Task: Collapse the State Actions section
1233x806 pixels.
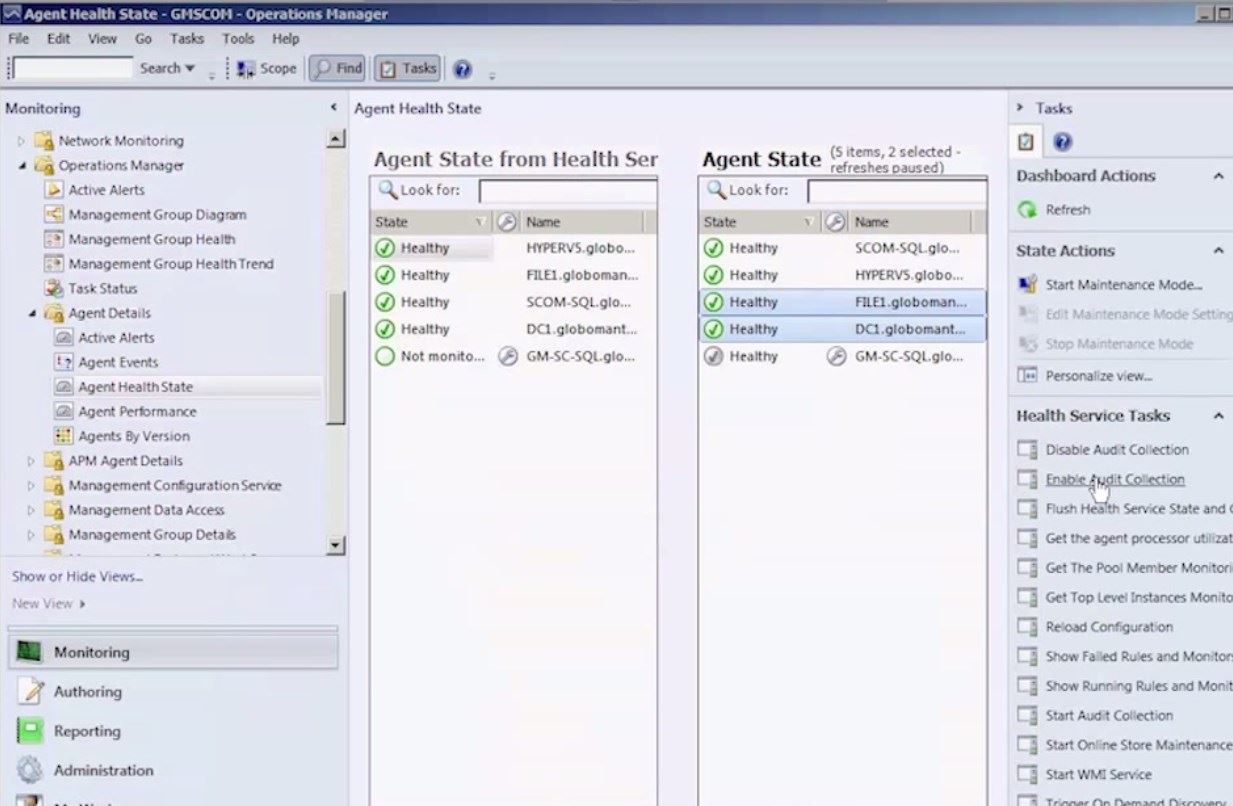Action: point(1219,251)
